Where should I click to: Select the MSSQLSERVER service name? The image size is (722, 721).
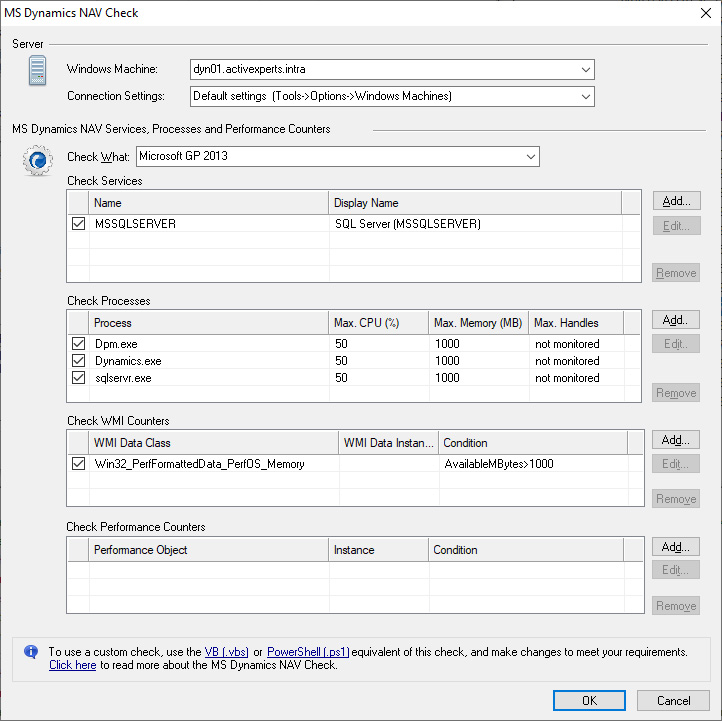tap(135, 224)
